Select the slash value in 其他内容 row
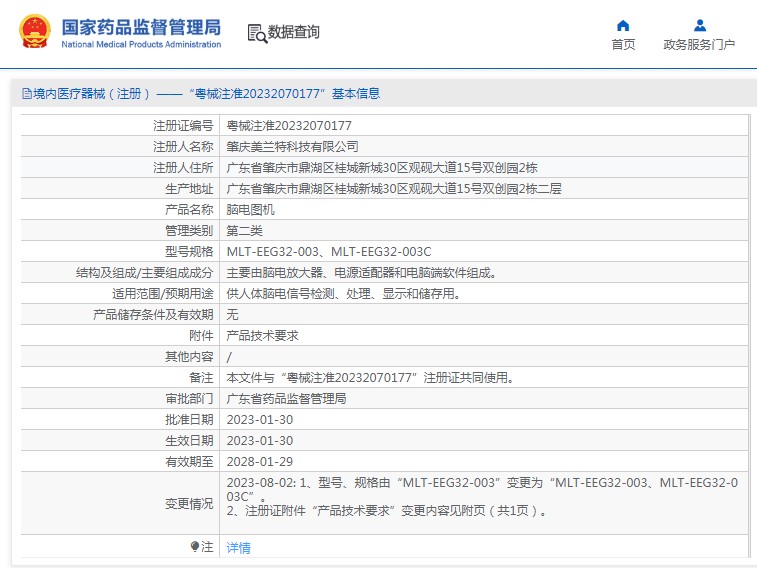This screenshot has height=568, width=757. click(x=229, y=357)
